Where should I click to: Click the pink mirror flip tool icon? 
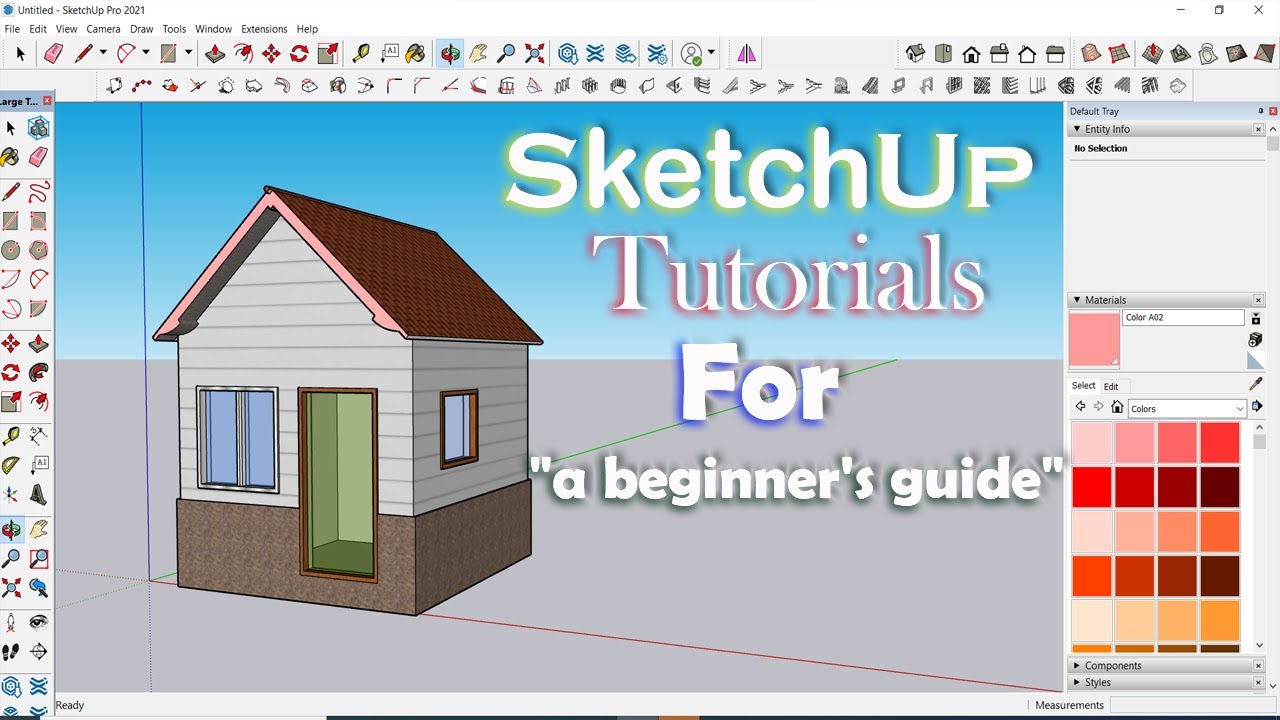coord(746,54)
